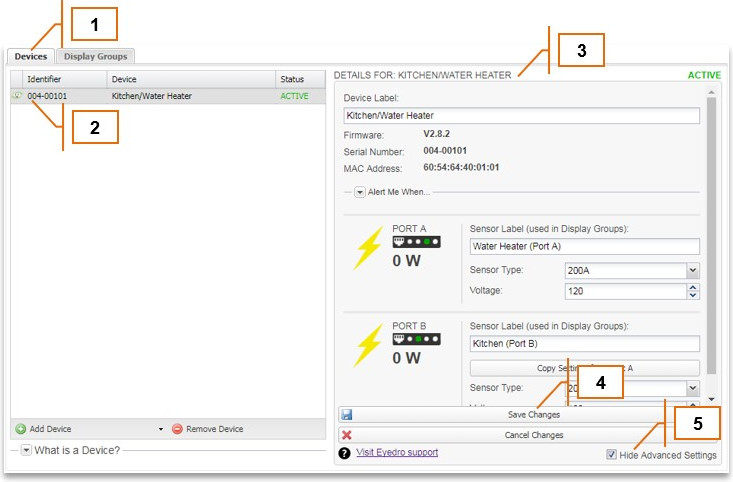This screenshot has height=482, width=733.
Task: Click the Port A Voltage field showing 120
Action: coord(625,291)
